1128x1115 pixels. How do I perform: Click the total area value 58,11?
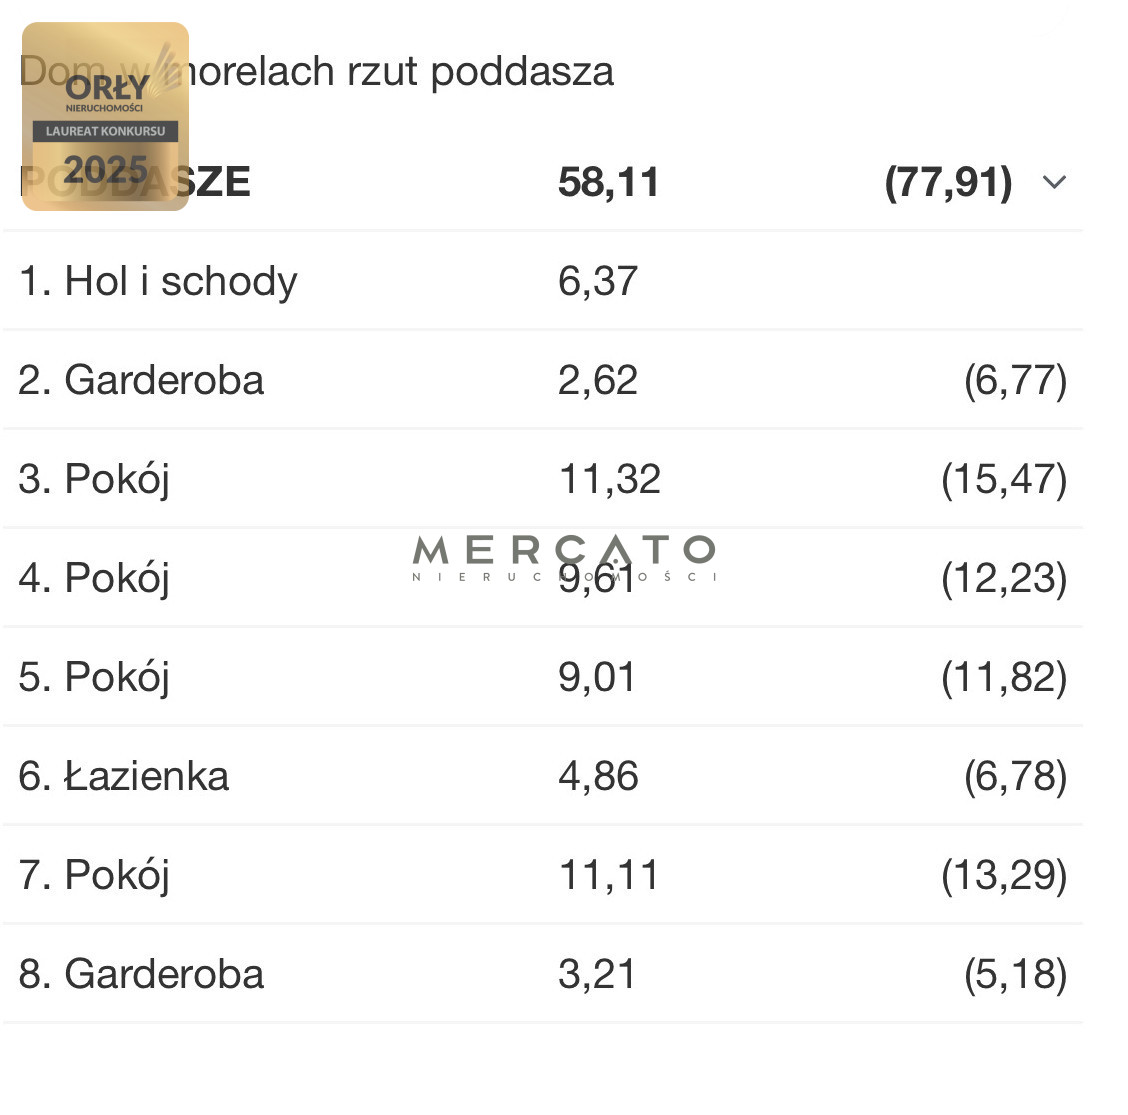(x=609, y=182)
